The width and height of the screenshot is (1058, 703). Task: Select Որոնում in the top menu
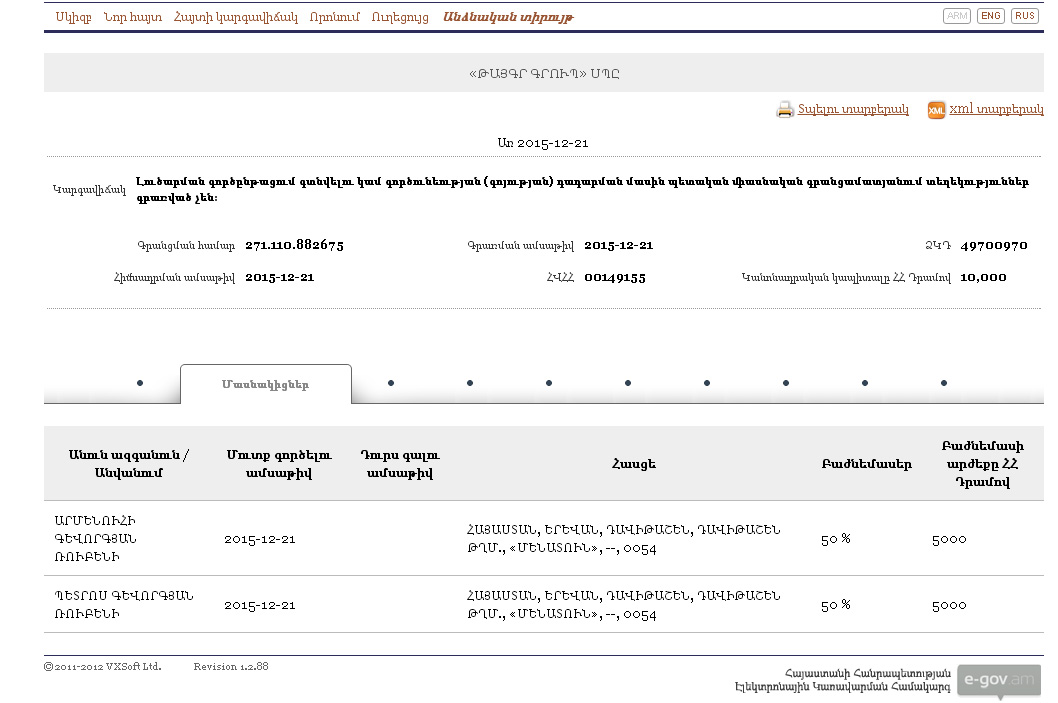tap(335, 17)
